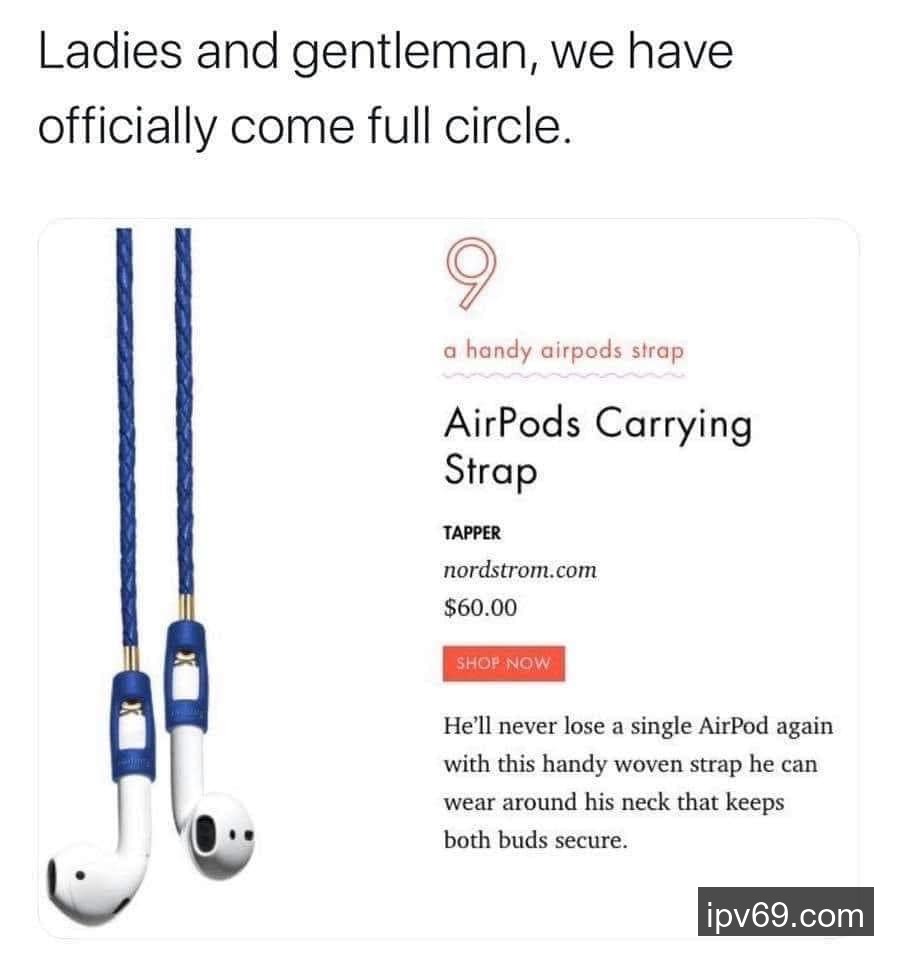
Task: Click the wavy underline beneath the subtitle
Action: [563, 374]
